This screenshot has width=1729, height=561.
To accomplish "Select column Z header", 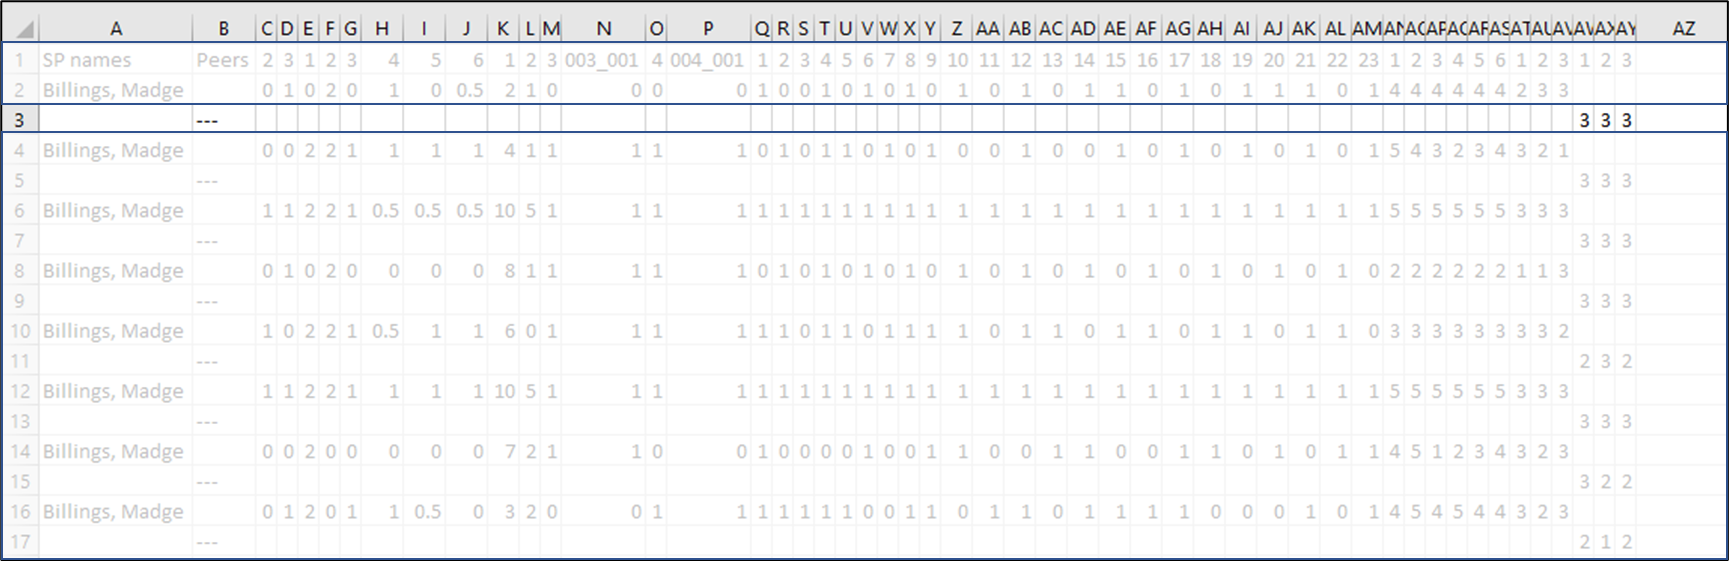I will (957, 29).
